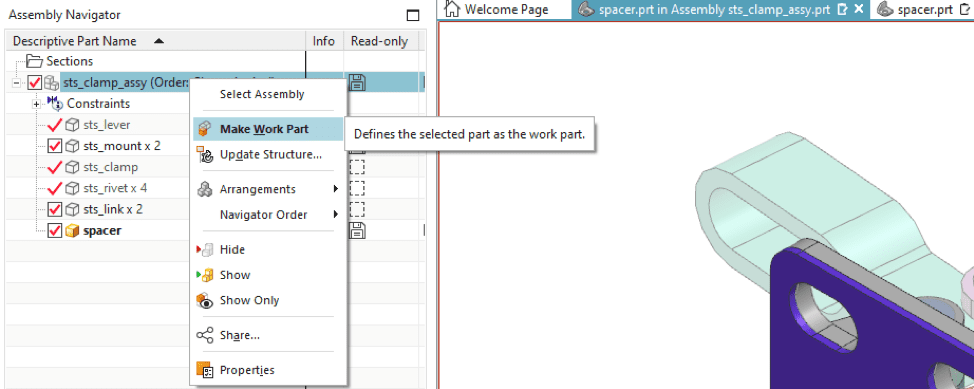
Task: Click Hide in the context menu
Action: click(x=268, y=250)
